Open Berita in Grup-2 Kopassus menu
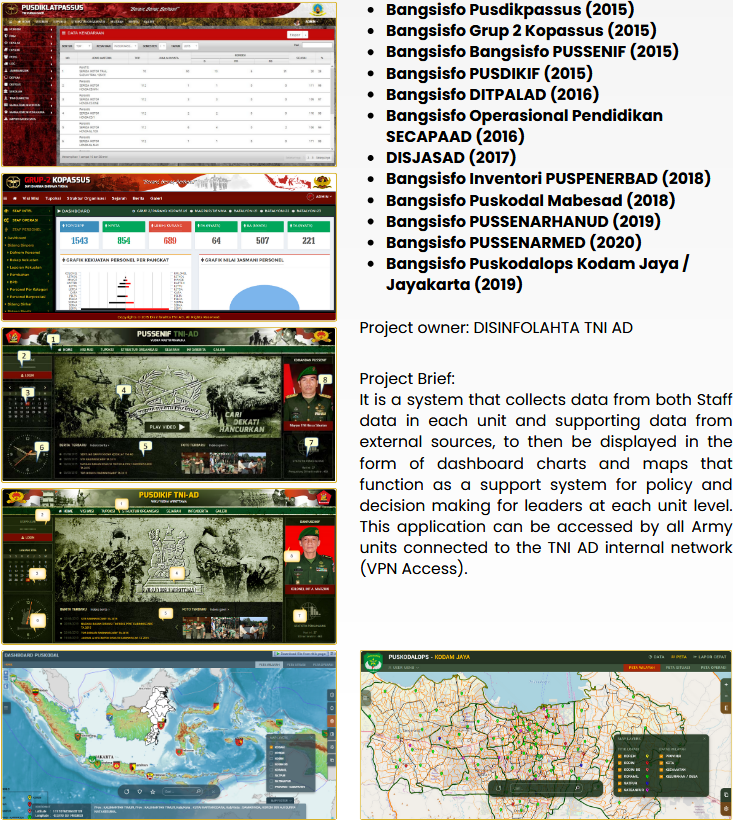This screenshot has height=822, width=733. [x=138, y=198]
